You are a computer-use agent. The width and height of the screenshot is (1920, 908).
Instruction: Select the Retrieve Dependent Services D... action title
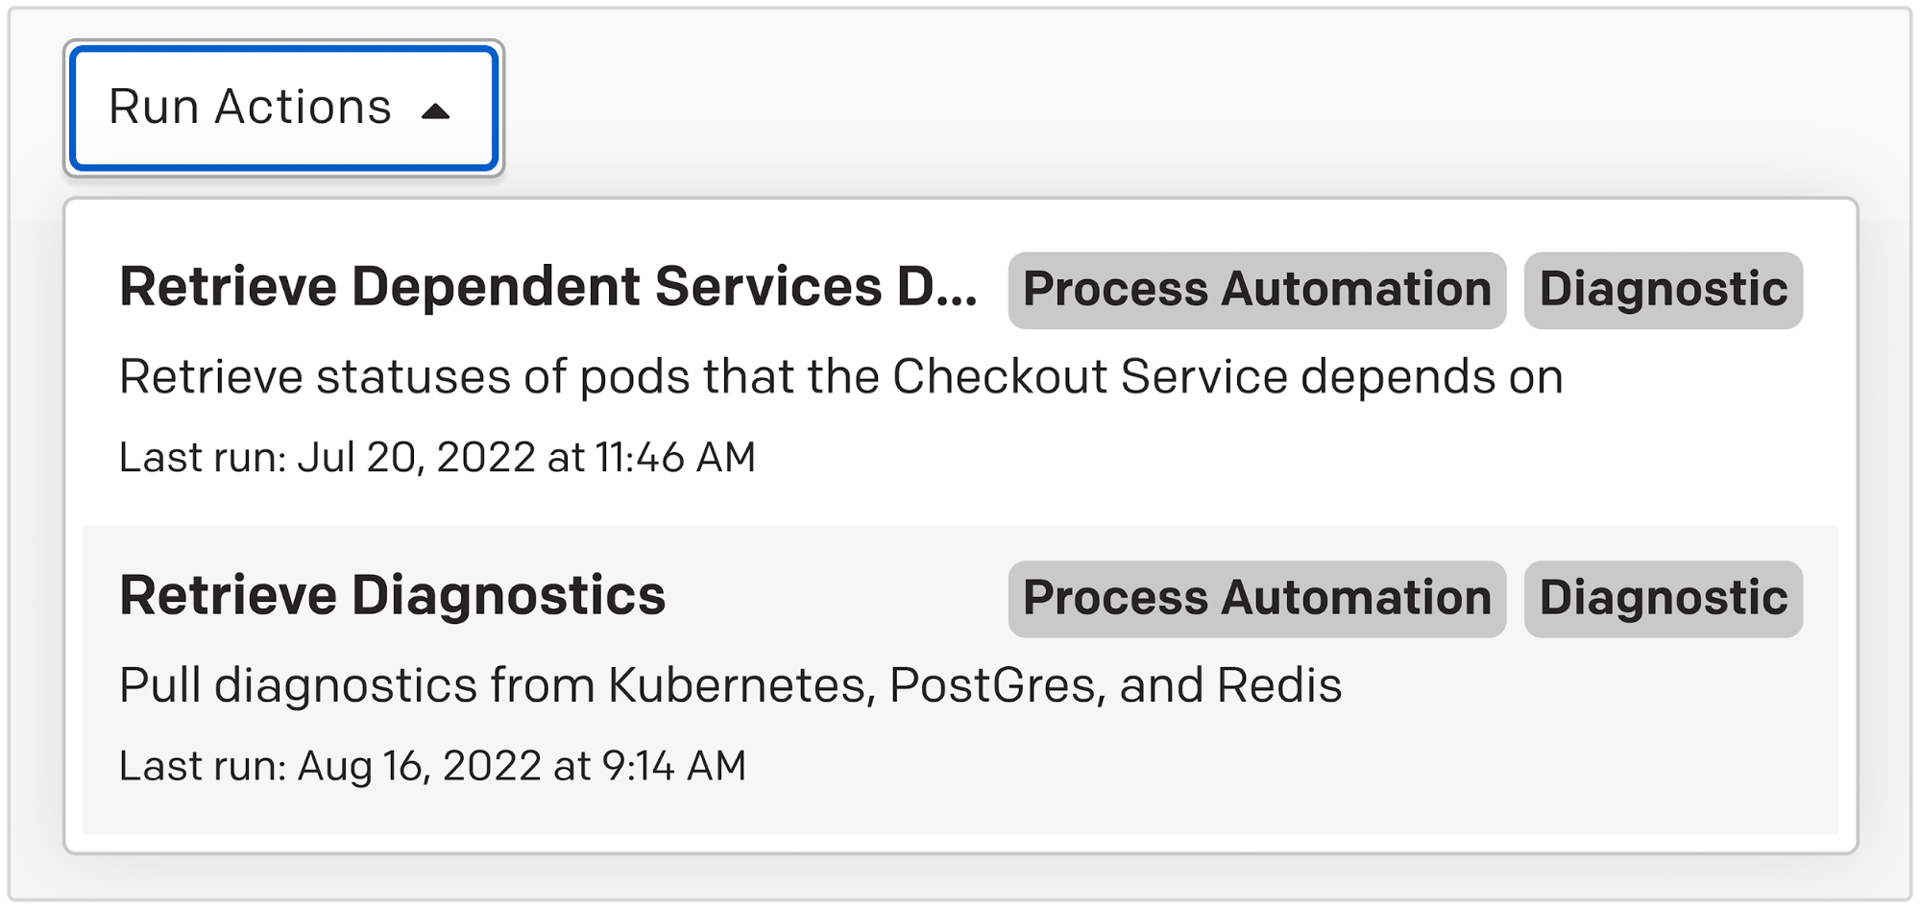(547, 287)
